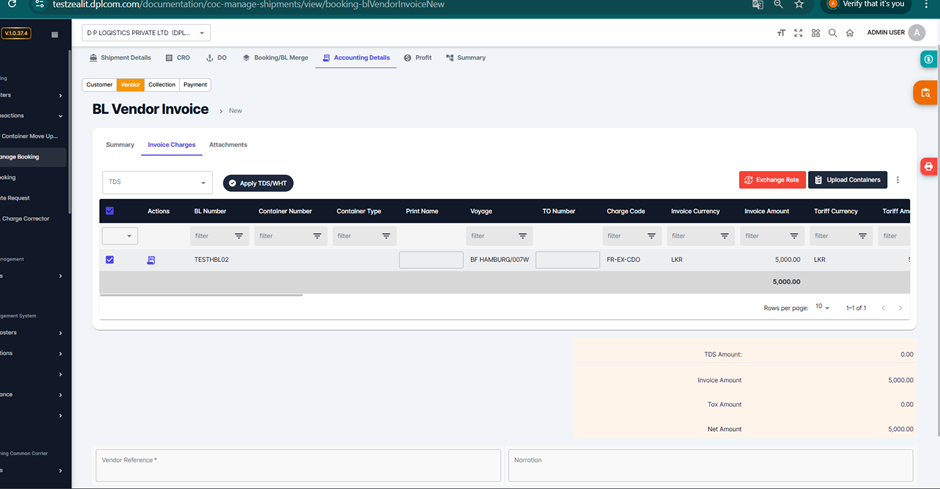This screenshot has width=940, height=489.
Task: Click the Vendor Reference input field
Action: click(x=298, y=466)
